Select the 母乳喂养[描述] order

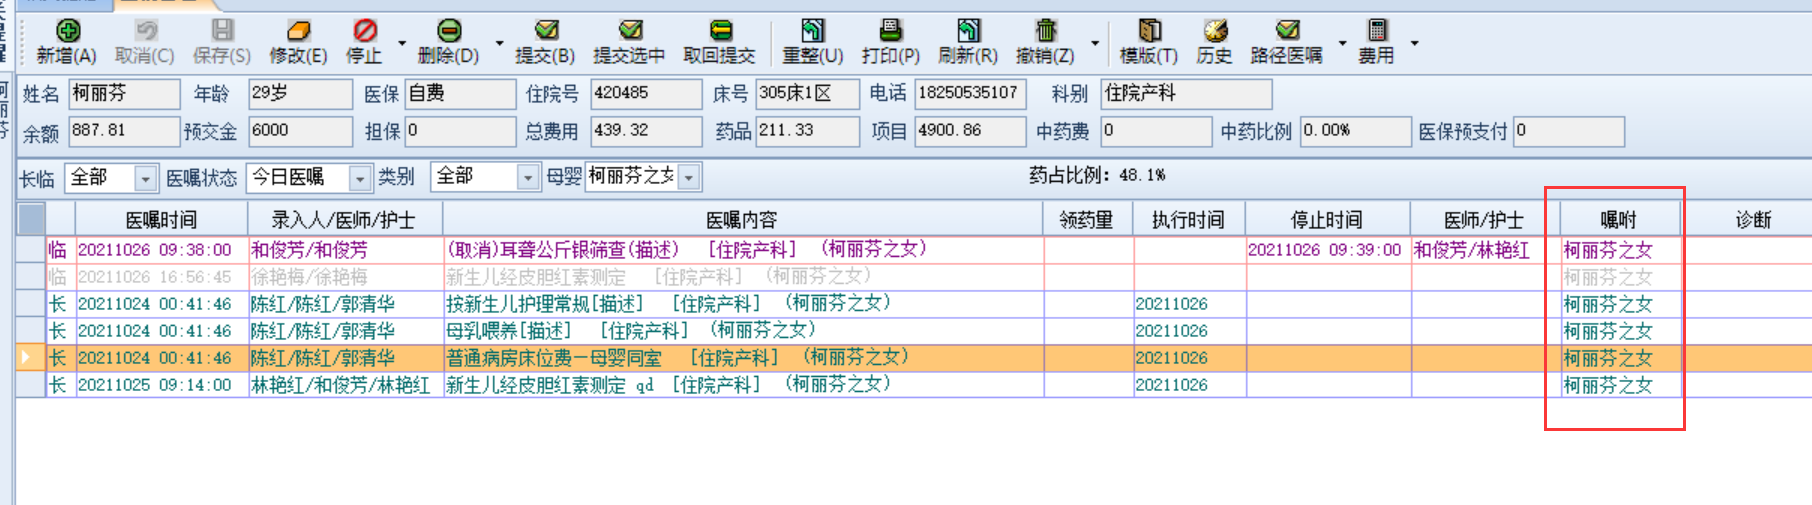tap(914, 331)
